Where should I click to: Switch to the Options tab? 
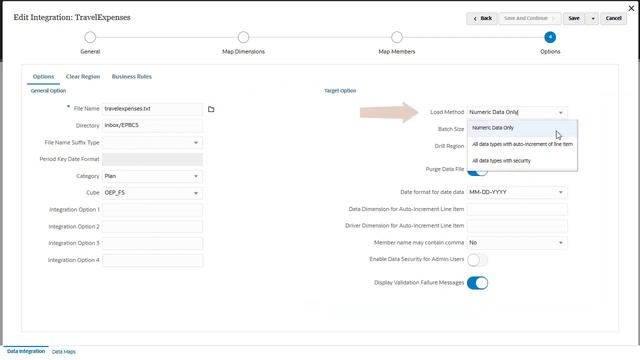[43, 76]
